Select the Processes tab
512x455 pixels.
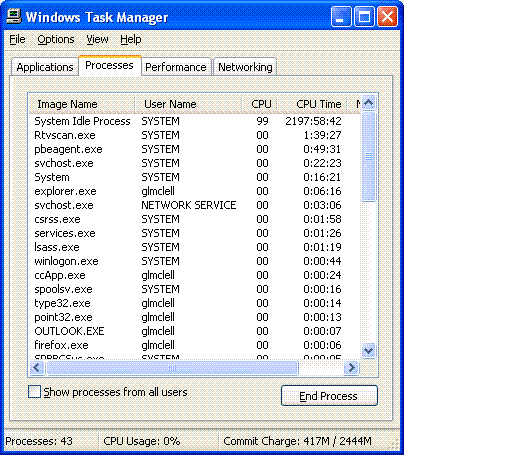pyautogui.click(x=109, y=65)
